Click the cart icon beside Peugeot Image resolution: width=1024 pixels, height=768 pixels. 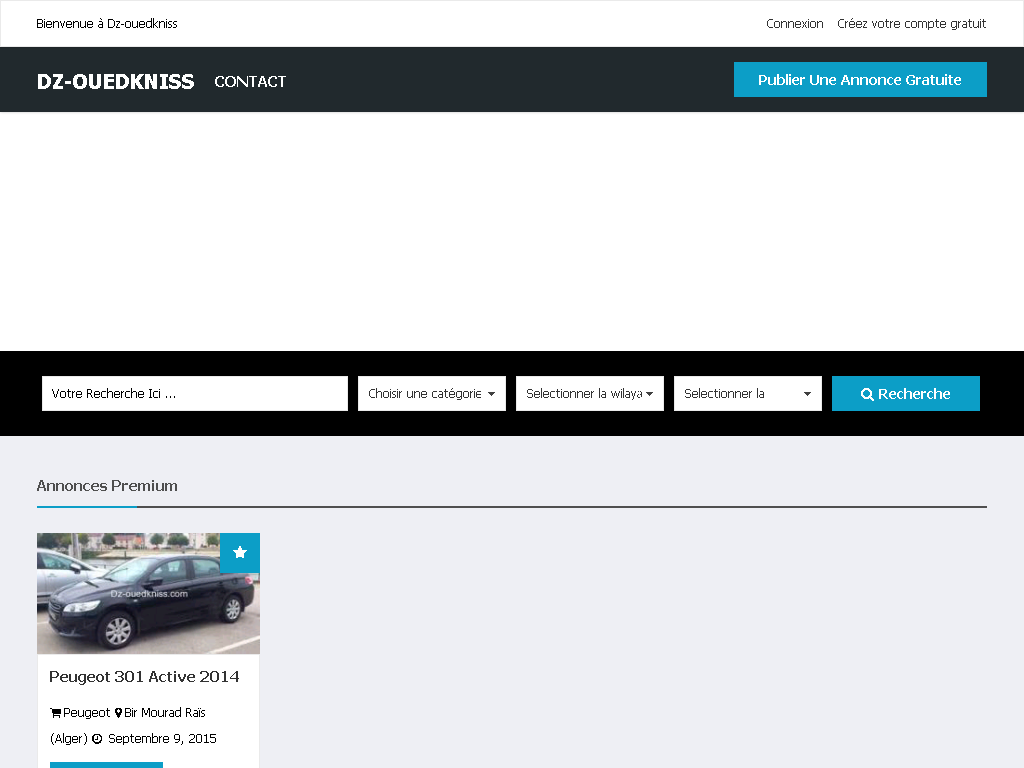(55, 713)
